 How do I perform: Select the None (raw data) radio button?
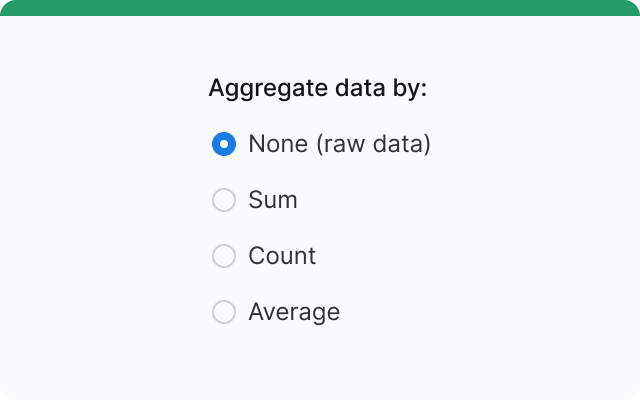click(x=224, y=144)
